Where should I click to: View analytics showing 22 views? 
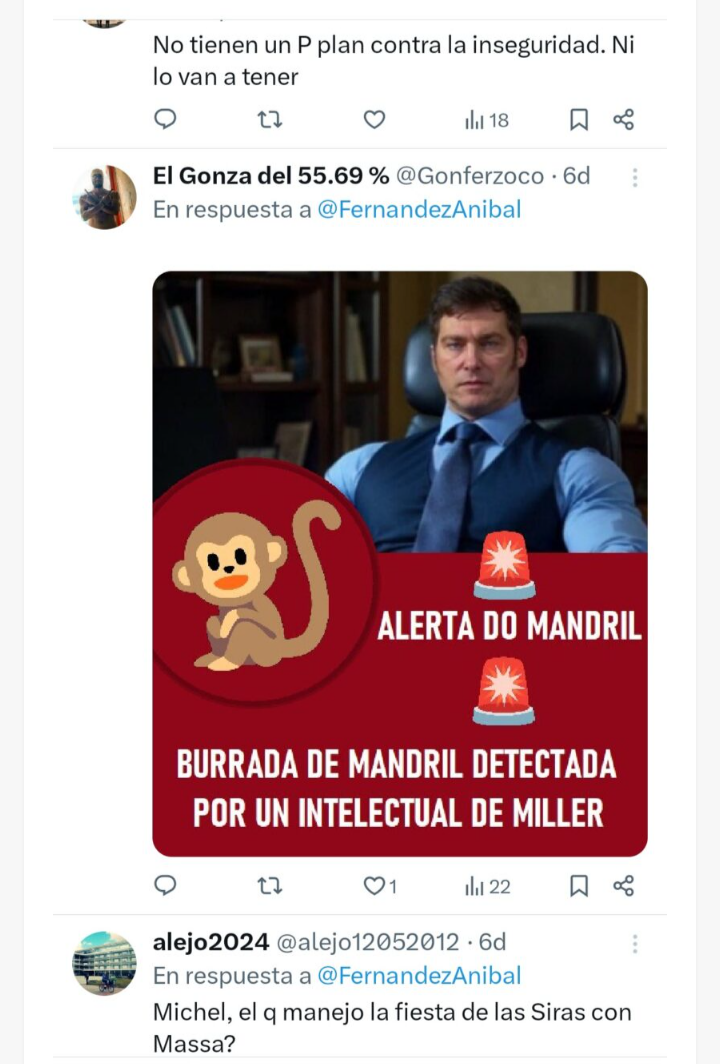pos(487,886)
